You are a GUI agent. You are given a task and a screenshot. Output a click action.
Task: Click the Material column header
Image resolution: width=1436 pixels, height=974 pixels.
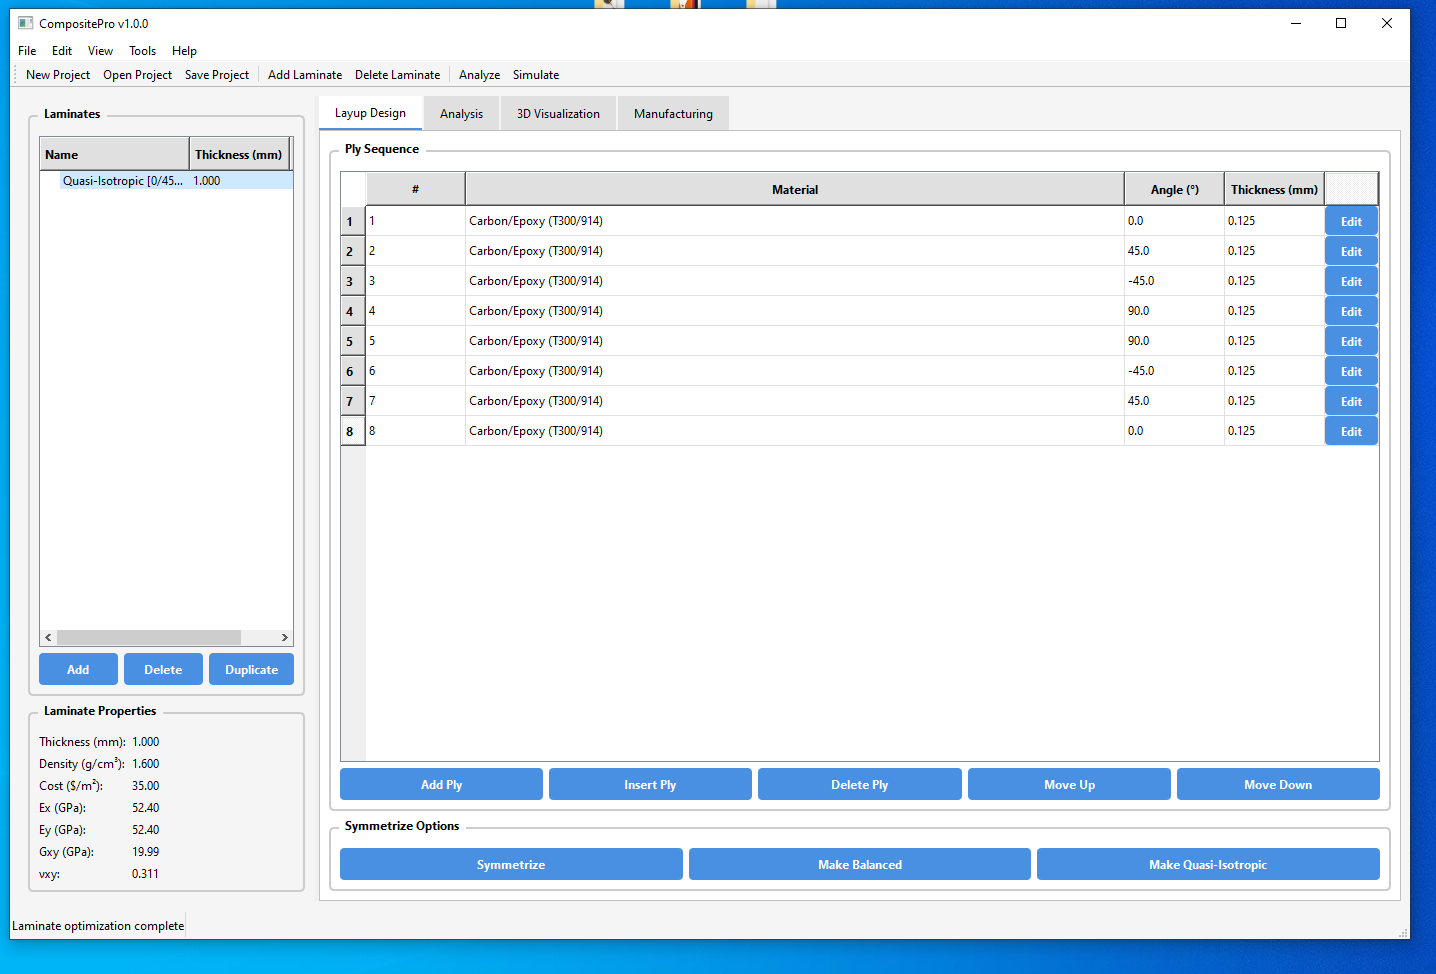pos(795,189)
